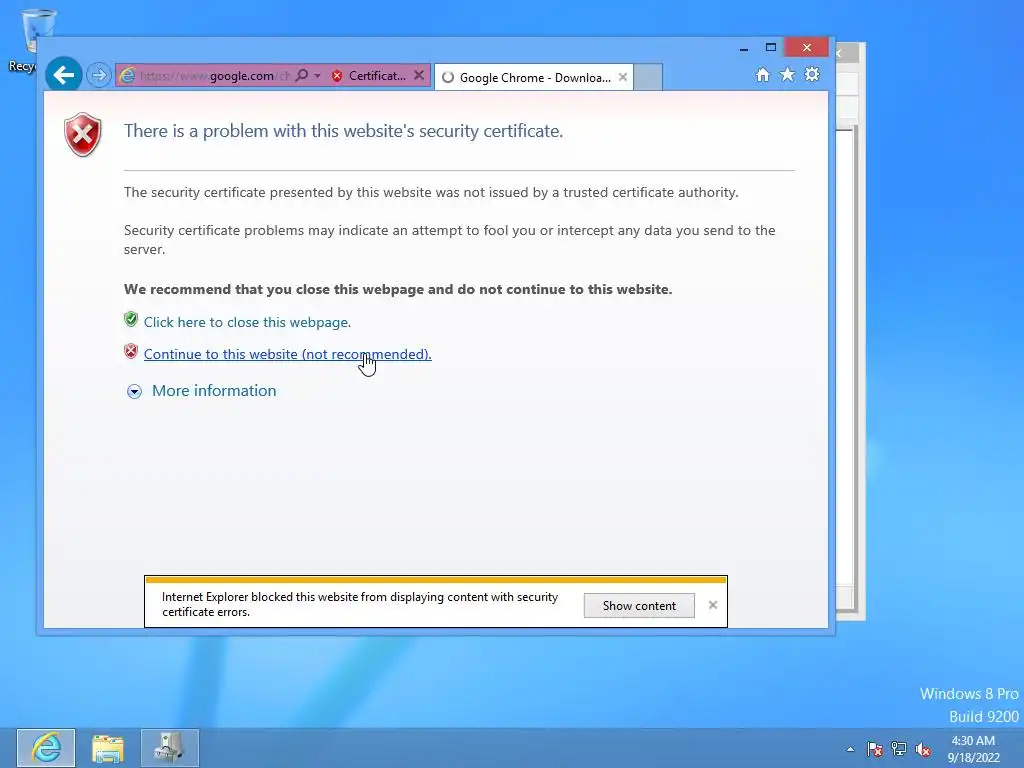The image size is (1024, 768).
Task: Click the green shield next to close webpage
Action: click(131, 319)
